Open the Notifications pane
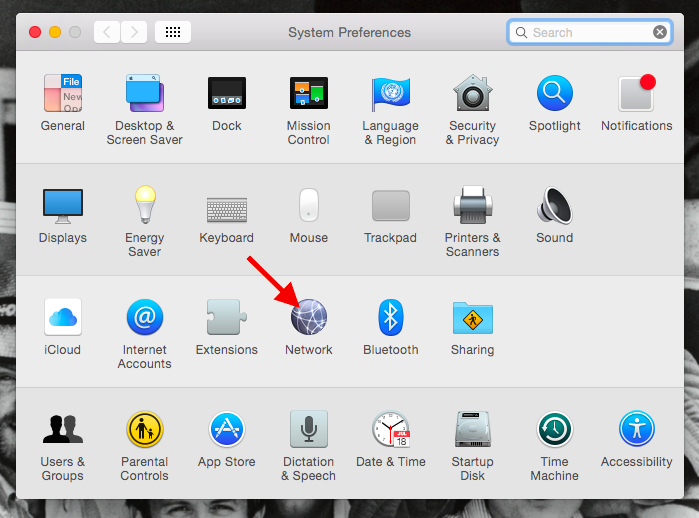This screenshot has height=518, width=699. tap(636, 94)
